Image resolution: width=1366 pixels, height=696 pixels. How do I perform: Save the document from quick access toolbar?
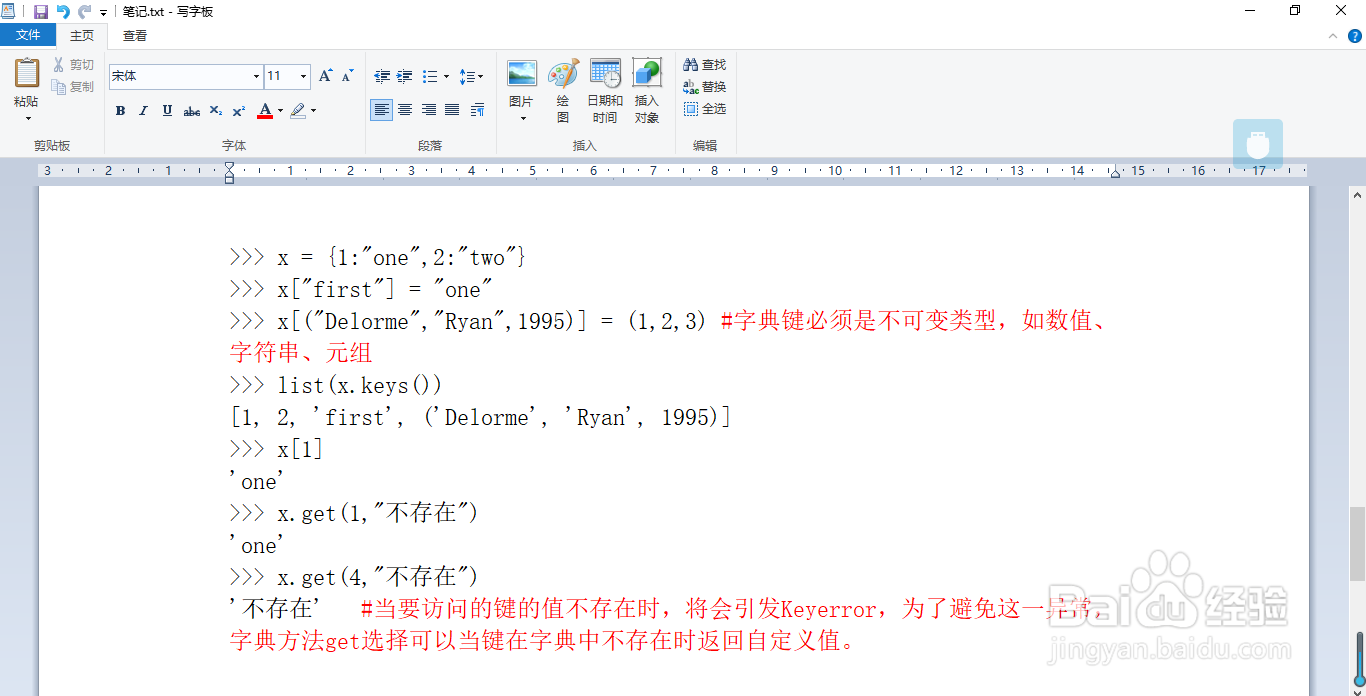pos(40,11)
